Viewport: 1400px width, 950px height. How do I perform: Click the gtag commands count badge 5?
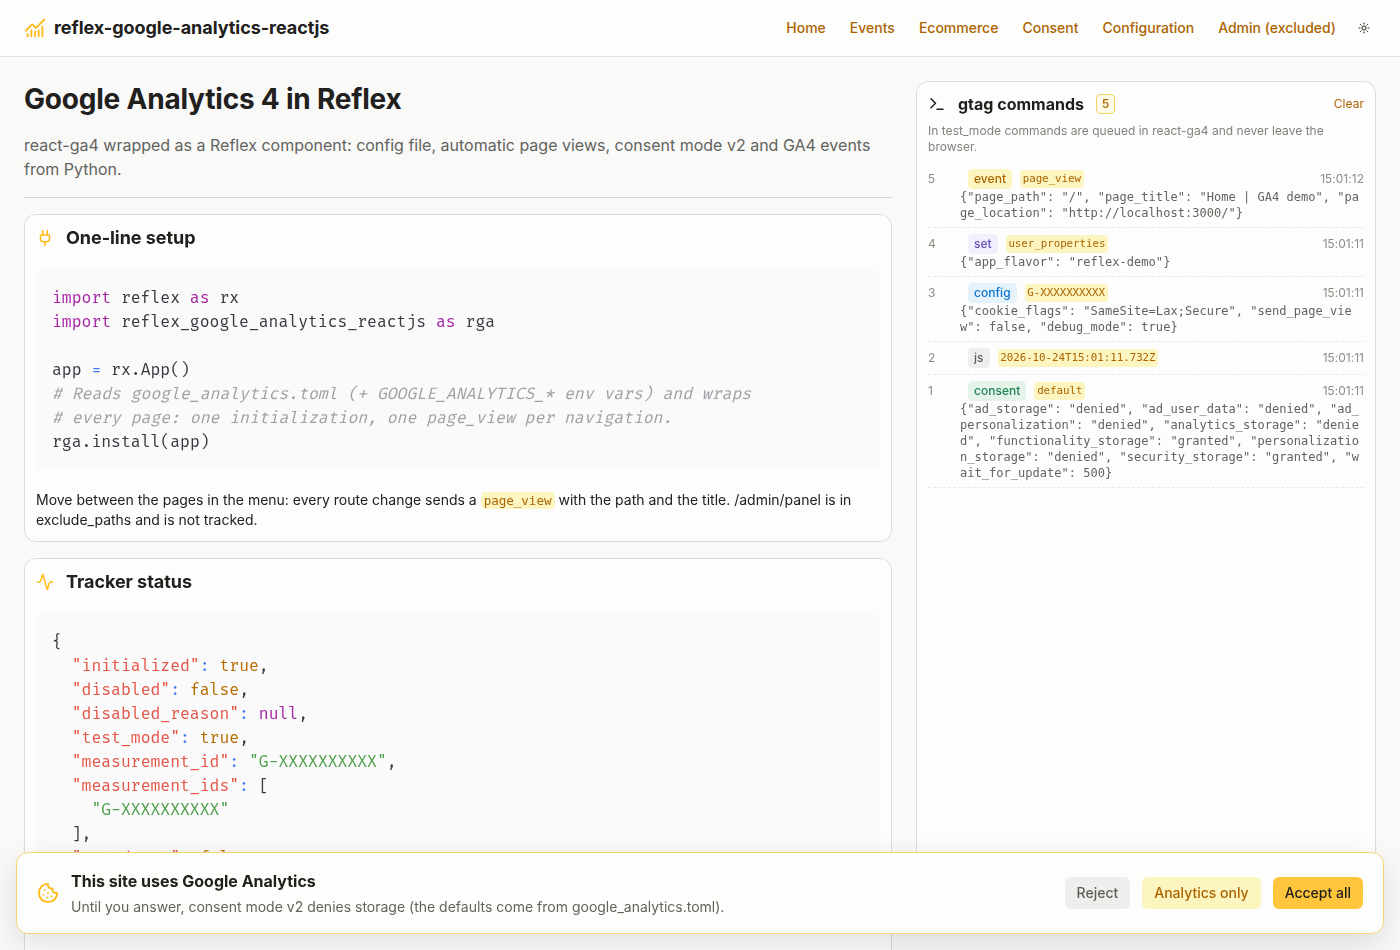tap(1105, 104)
